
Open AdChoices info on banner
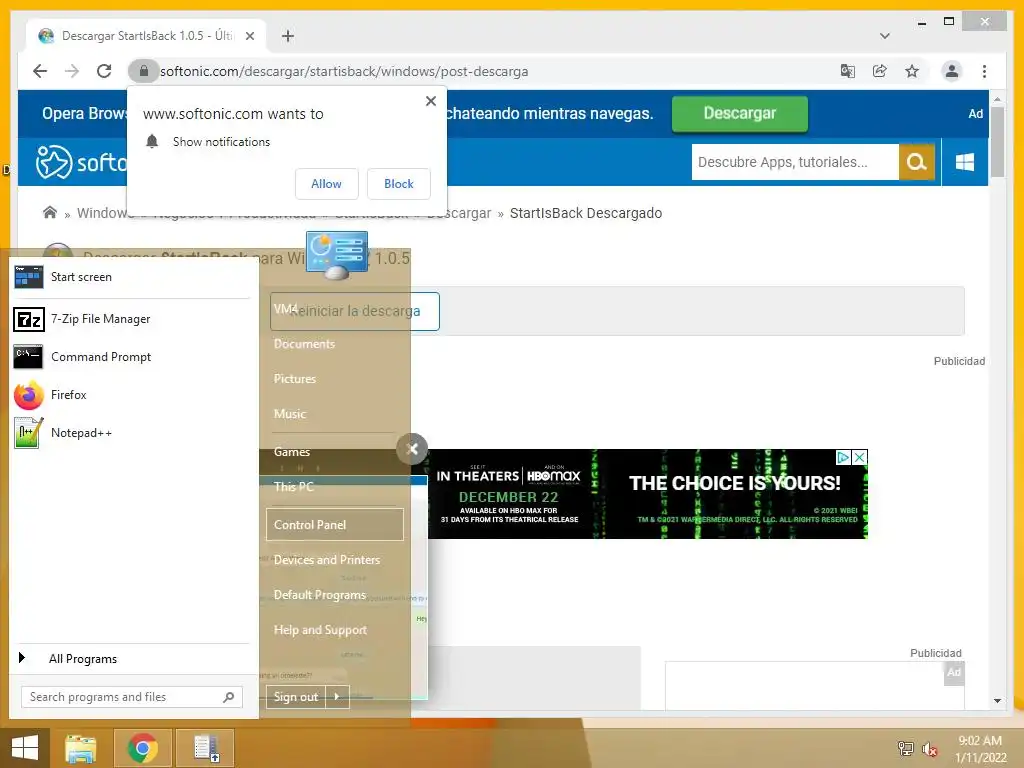[x=844, y=457]
